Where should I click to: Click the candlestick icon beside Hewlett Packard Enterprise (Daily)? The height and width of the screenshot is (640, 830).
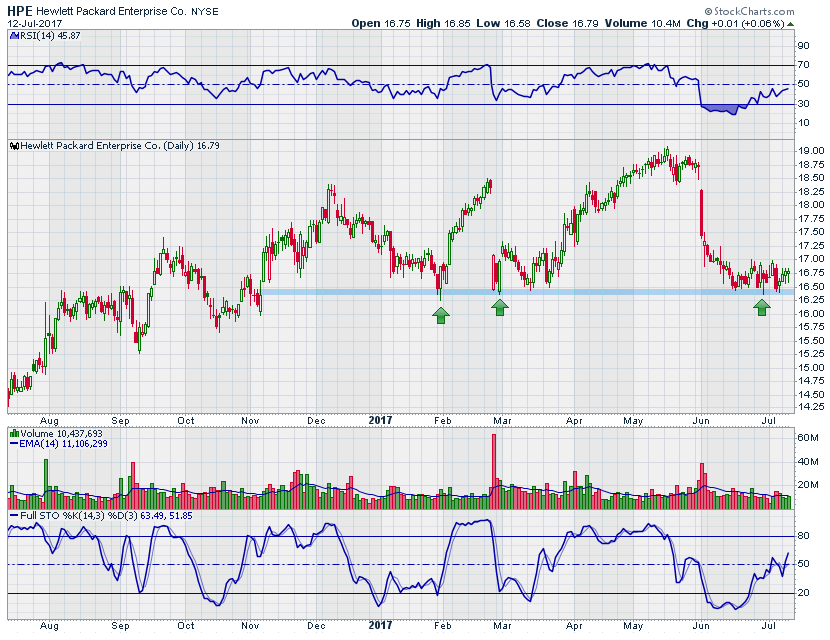coord(15,146)
